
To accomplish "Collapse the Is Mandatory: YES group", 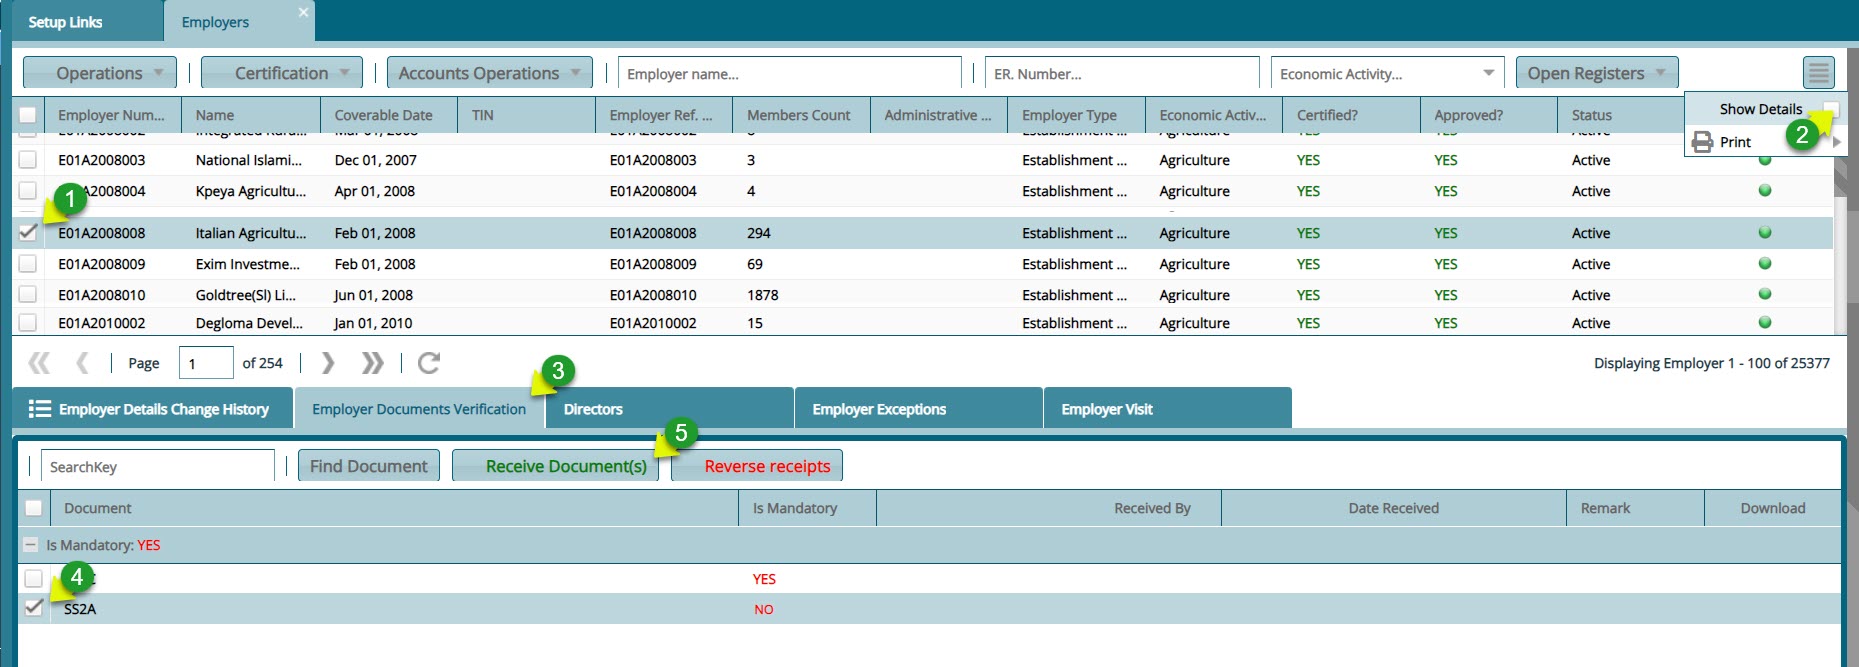I will pos(31,545).
